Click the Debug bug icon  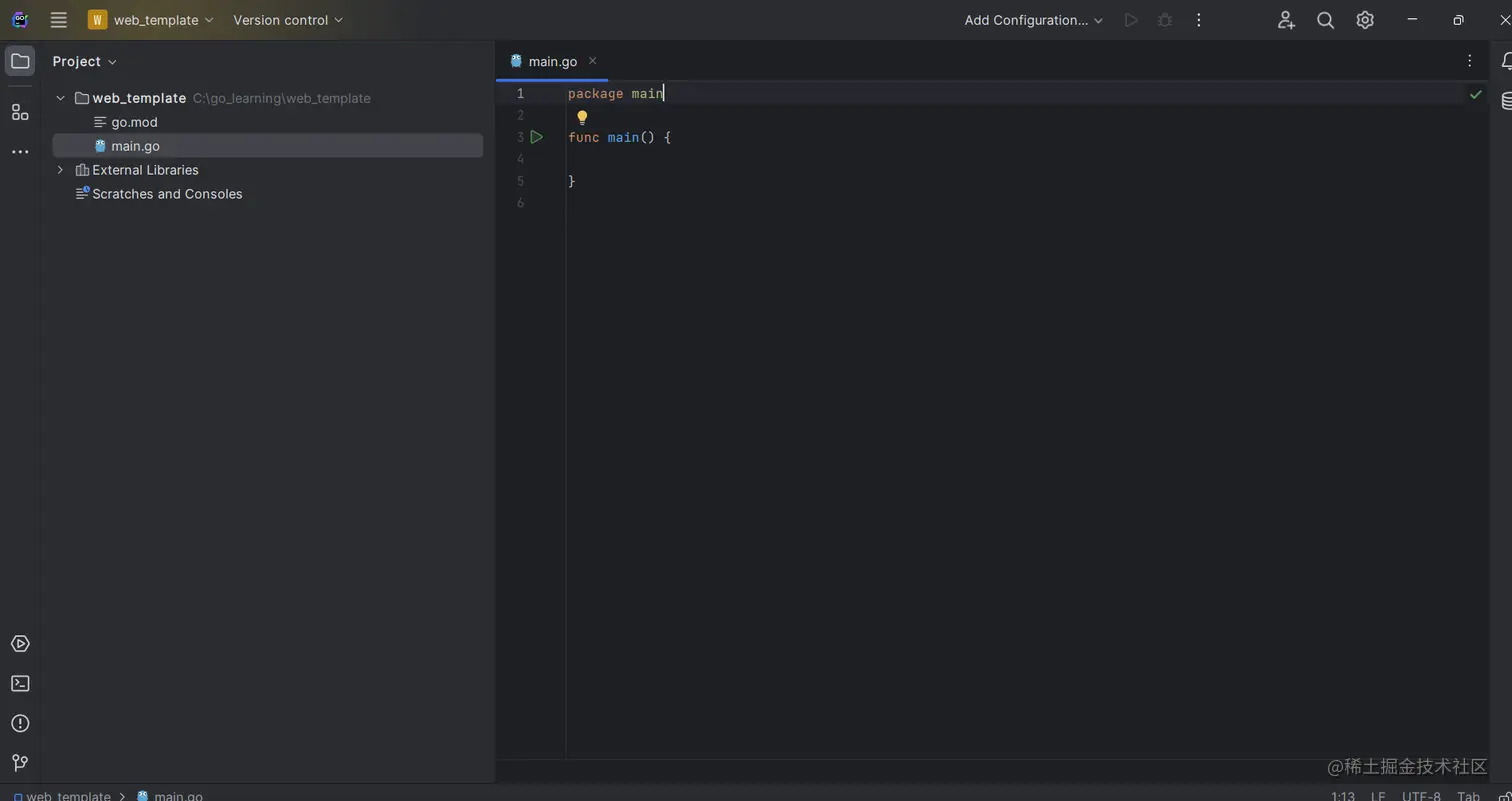tap(1165, 20)
